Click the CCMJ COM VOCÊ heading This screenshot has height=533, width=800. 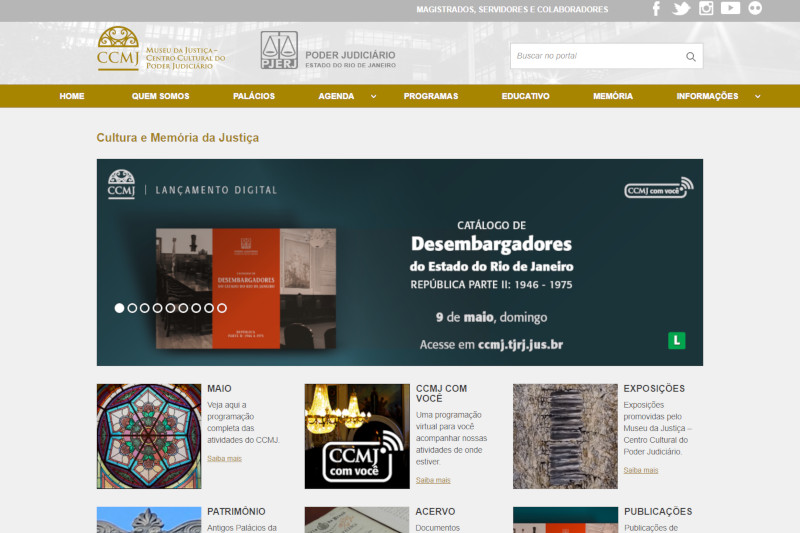[x=441, y=393]
